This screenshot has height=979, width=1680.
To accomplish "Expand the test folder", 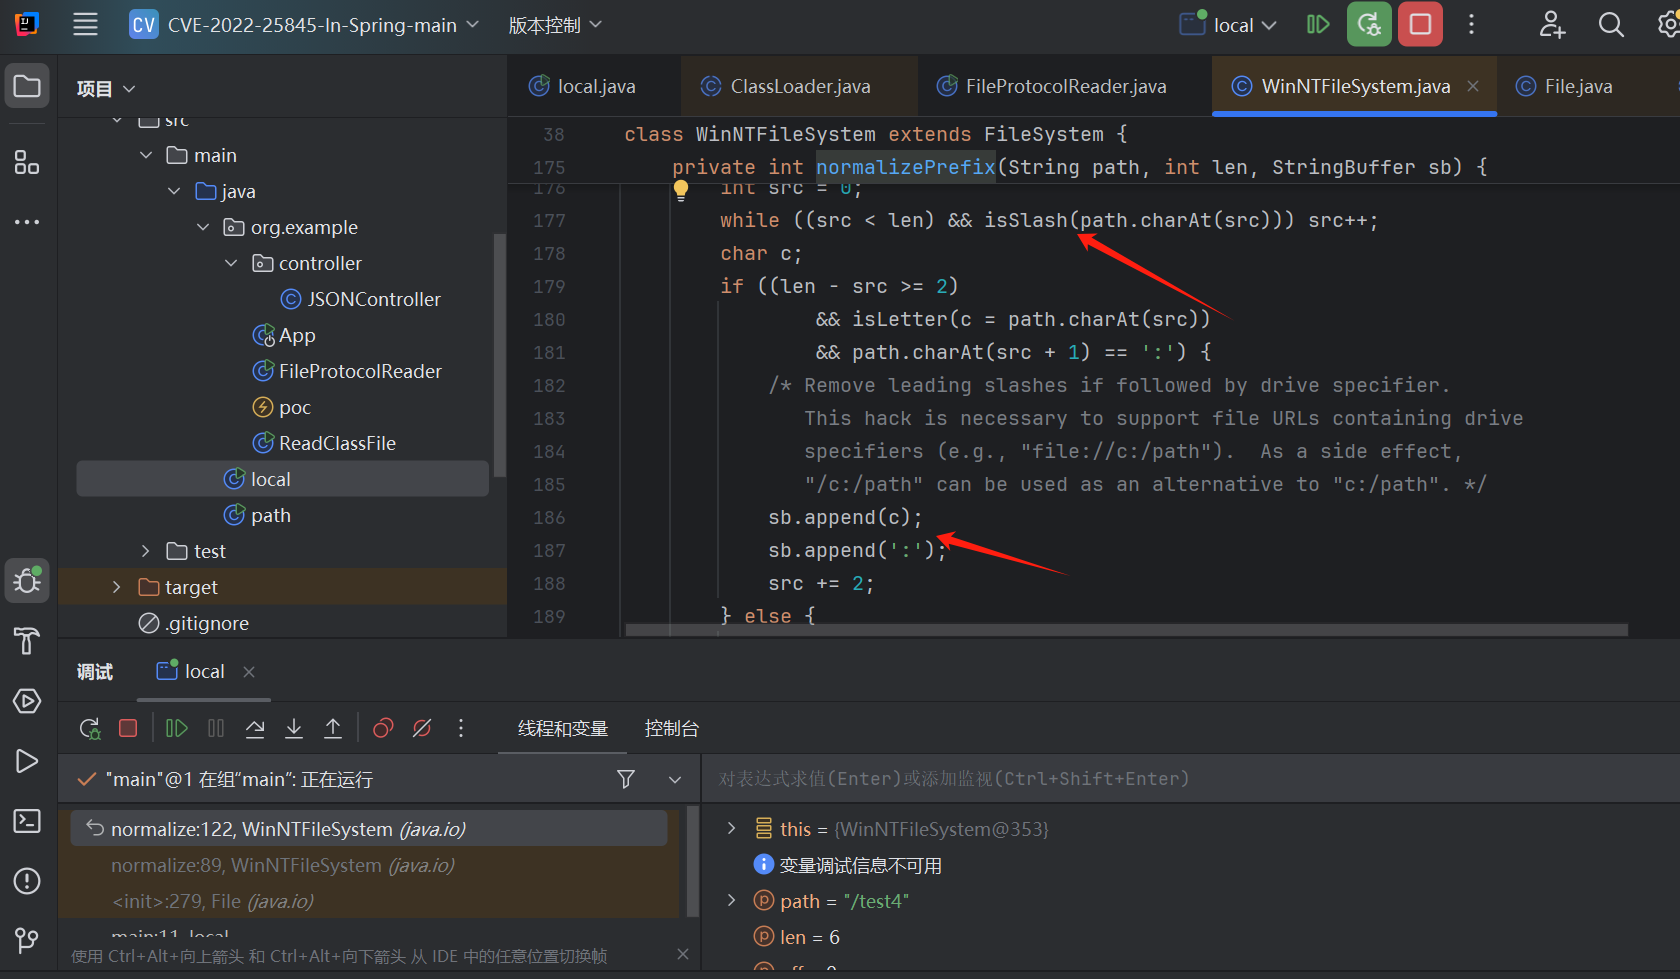I will pos(146,551).
